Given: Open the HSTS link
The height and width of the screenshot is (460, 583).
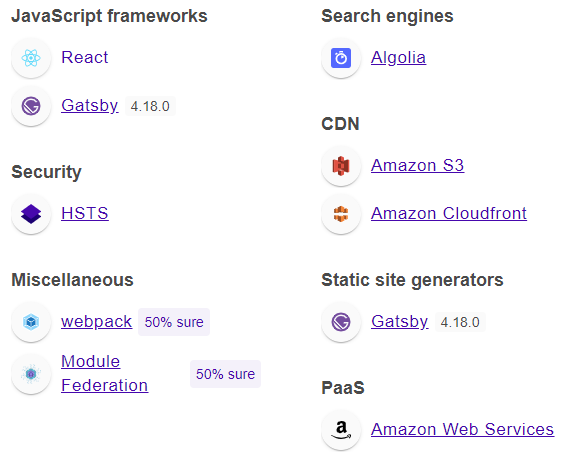Looking at the screenshot, I should [x=85, y=213].
